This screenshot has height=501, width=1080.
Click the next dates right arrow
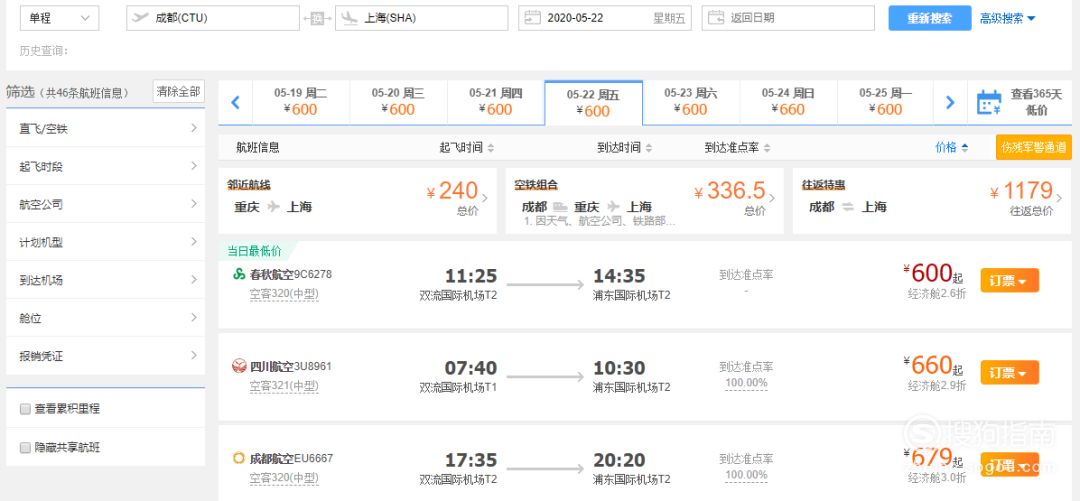pos(950,102)
